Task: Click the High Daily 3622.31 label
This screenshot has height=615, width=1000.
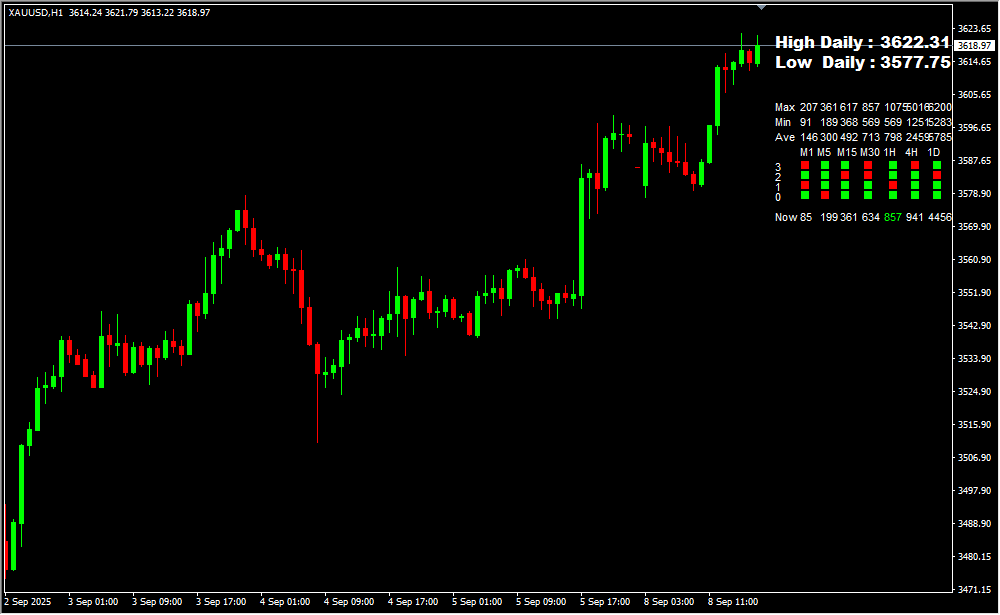Action: 862,42
